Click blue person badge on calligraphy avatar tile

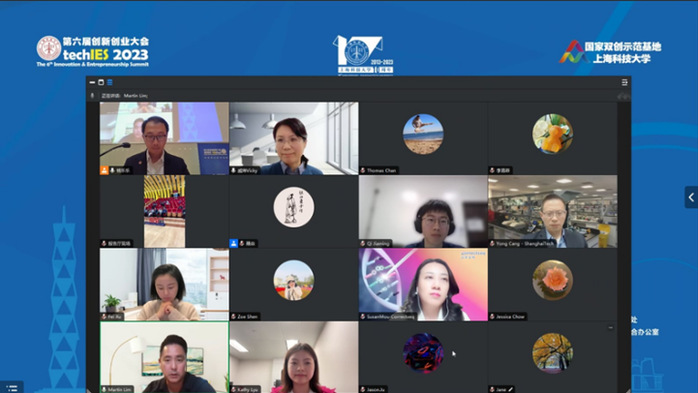234,243
